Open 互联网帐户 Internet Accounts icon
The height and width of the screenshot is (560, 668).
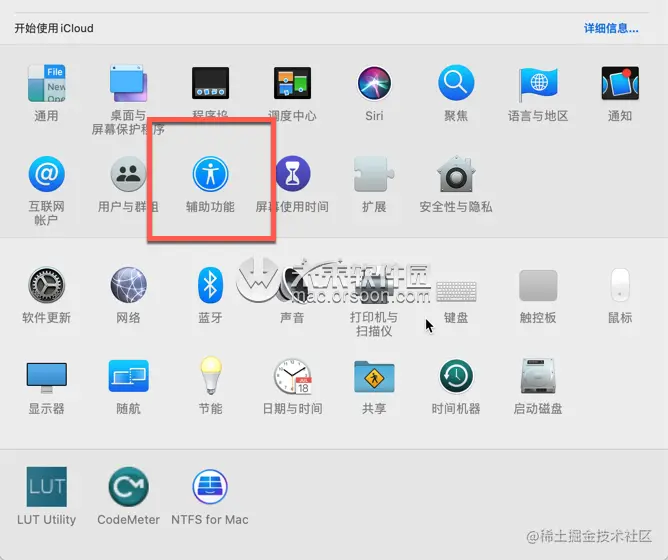[46, 174]
